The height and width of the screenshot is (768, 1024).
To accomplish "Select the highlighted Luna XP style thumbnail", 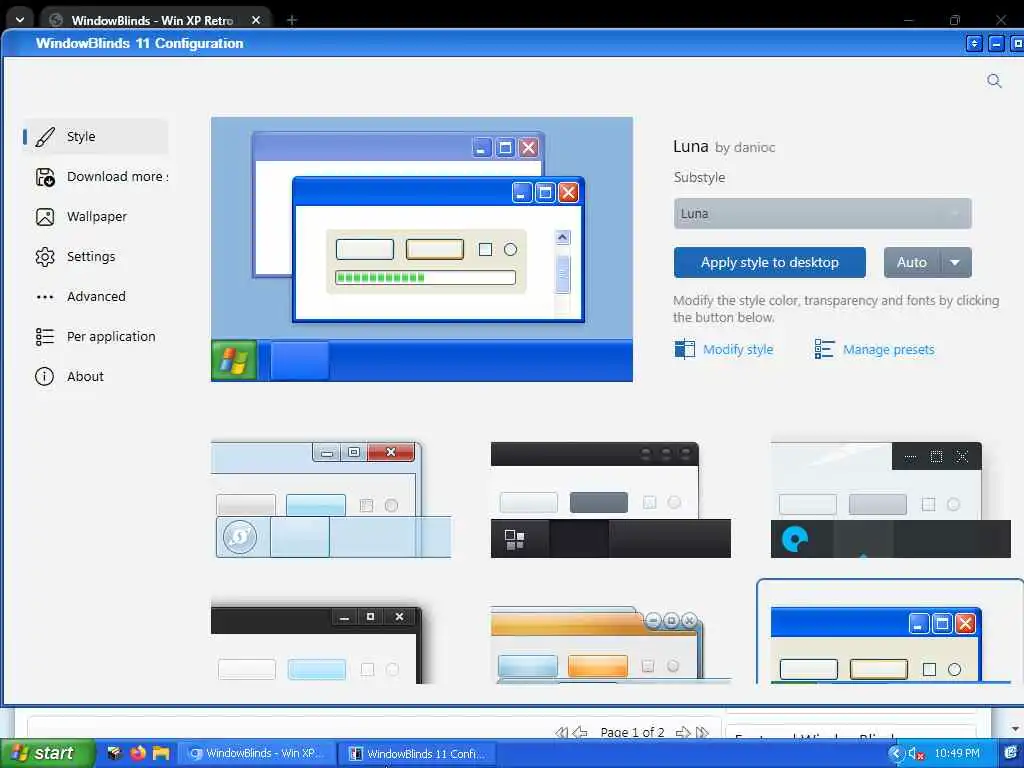I will click(x=890, y=632).
